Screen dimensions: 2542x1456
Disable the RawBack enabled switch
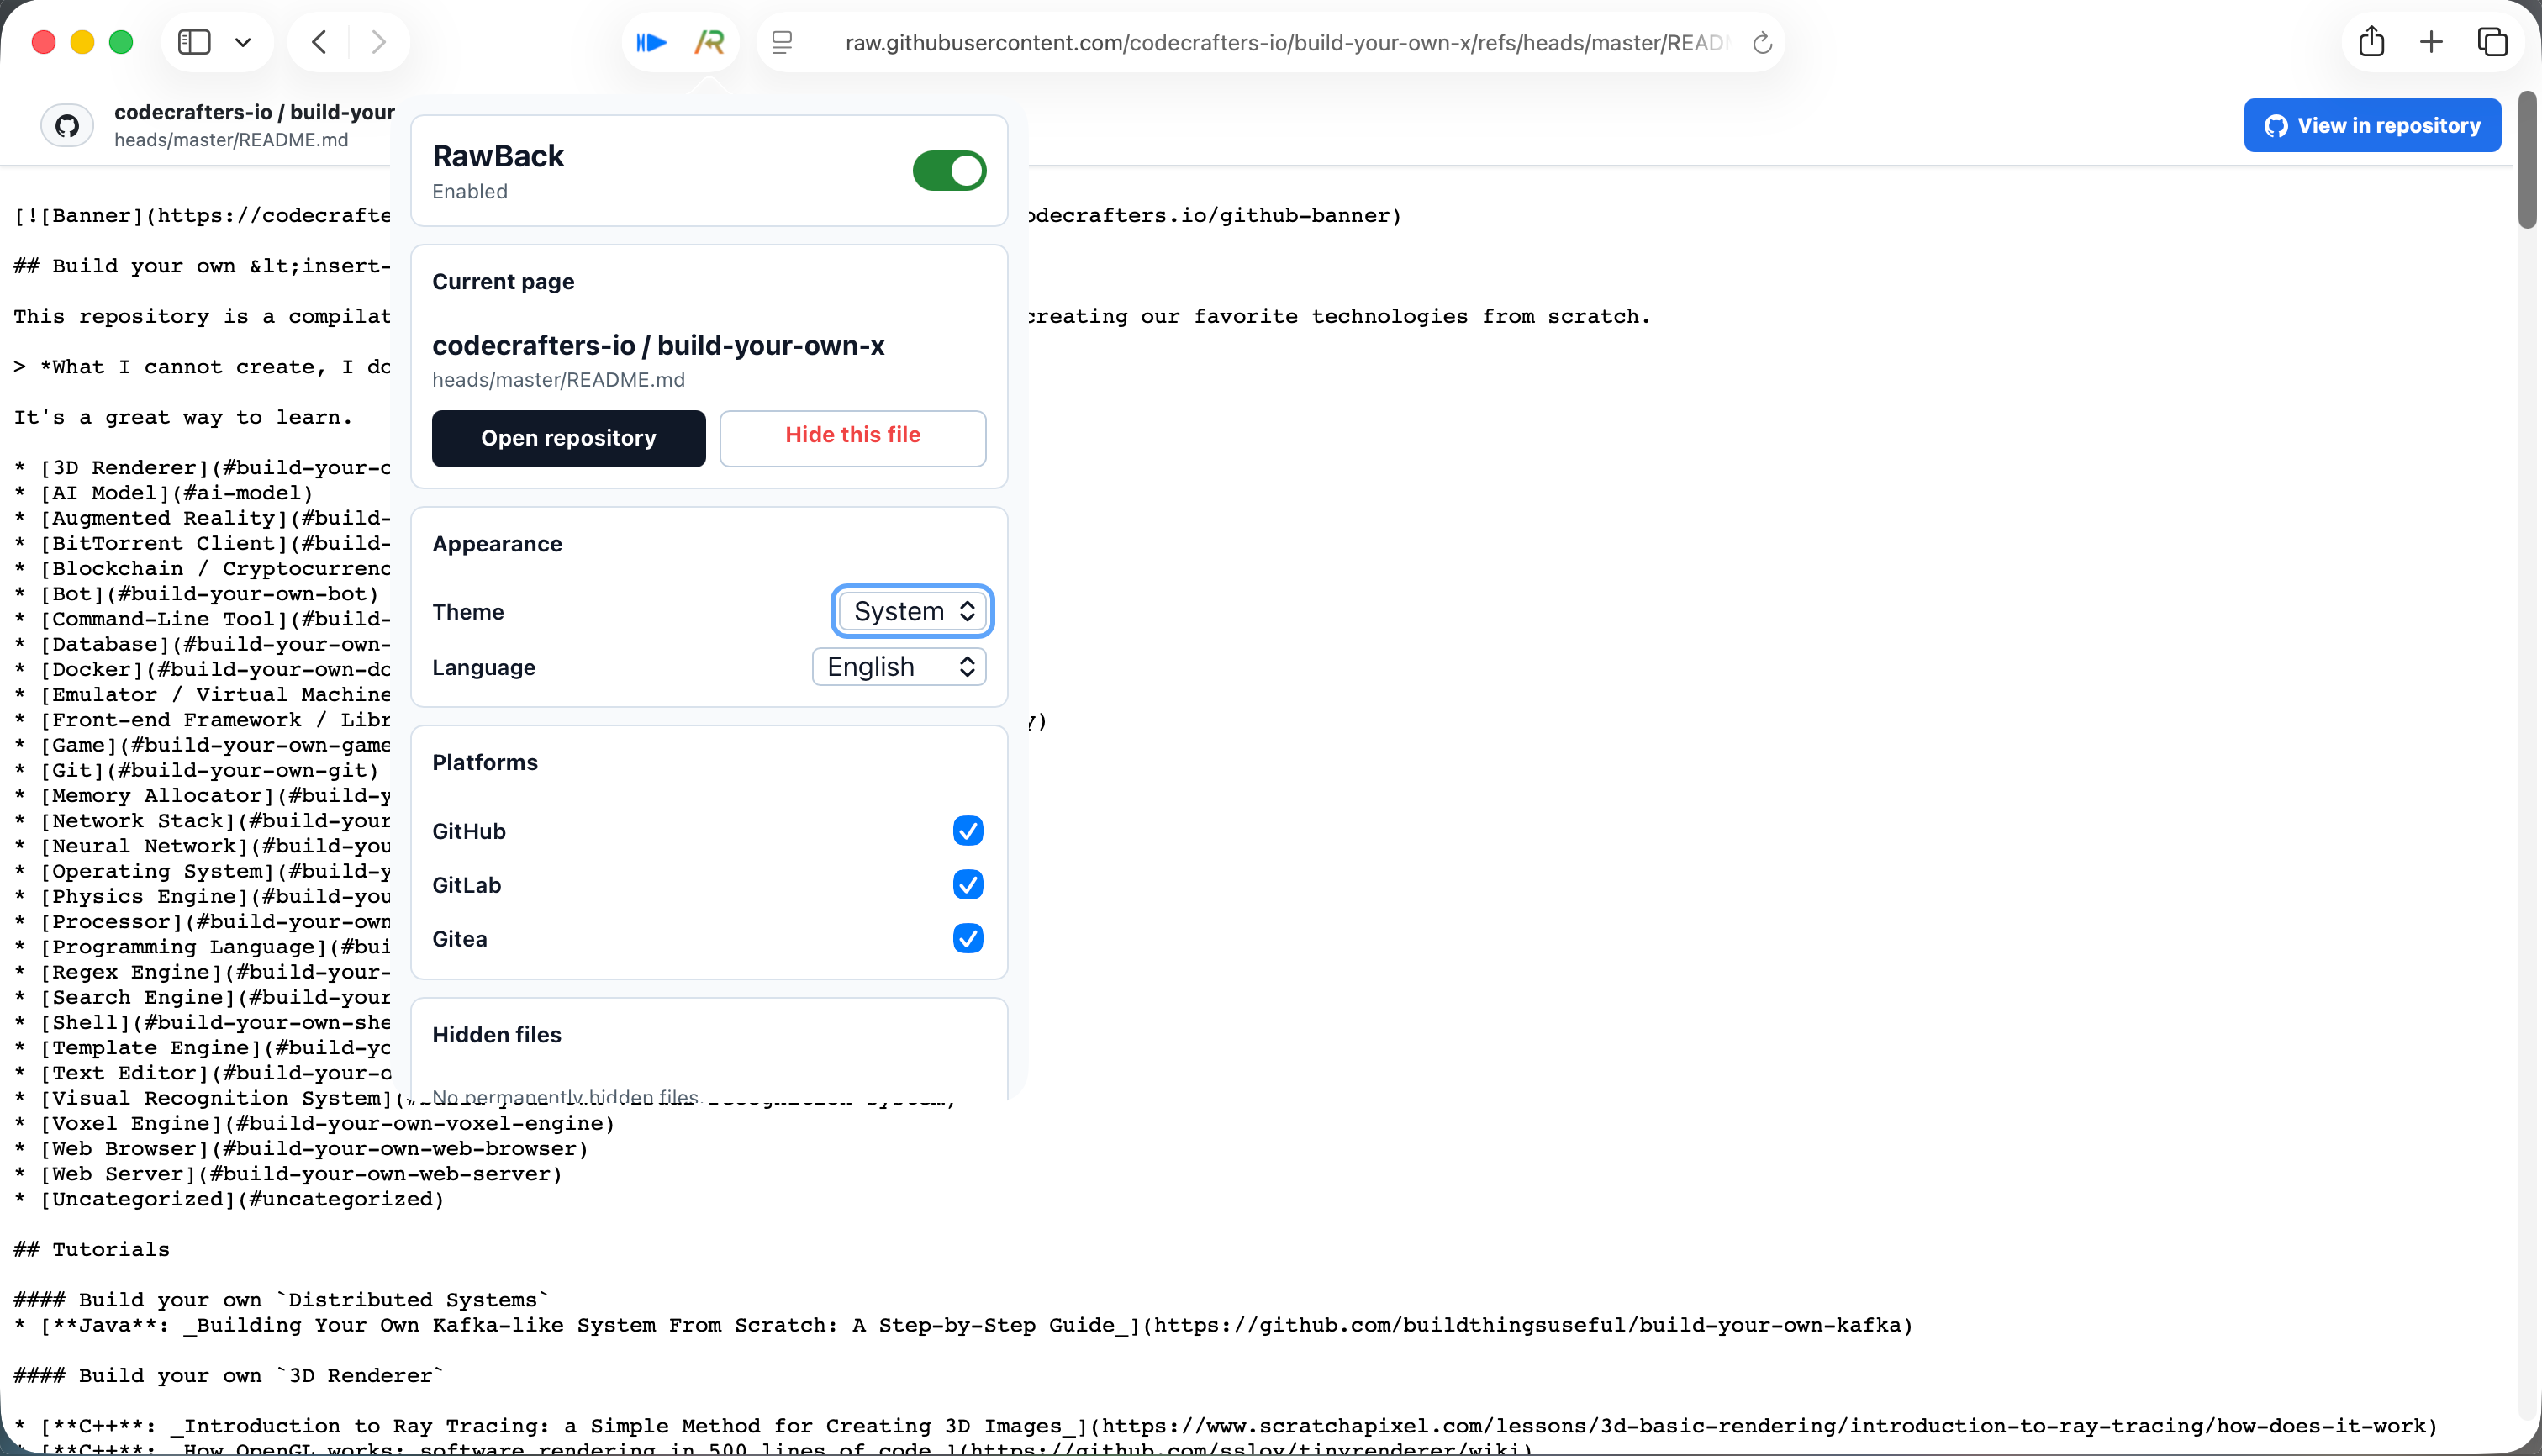[949, 170]
